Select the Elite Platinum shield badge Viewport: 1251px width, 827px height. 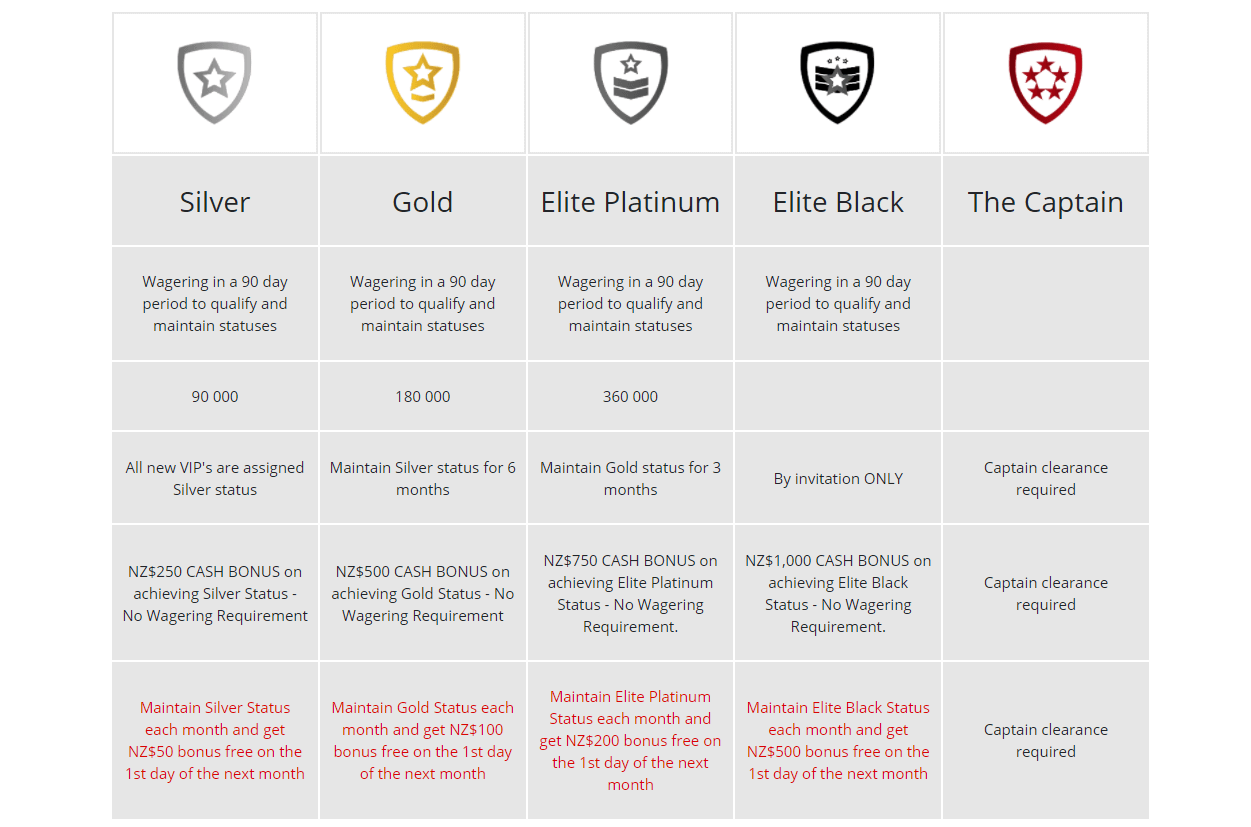point(630,83)
